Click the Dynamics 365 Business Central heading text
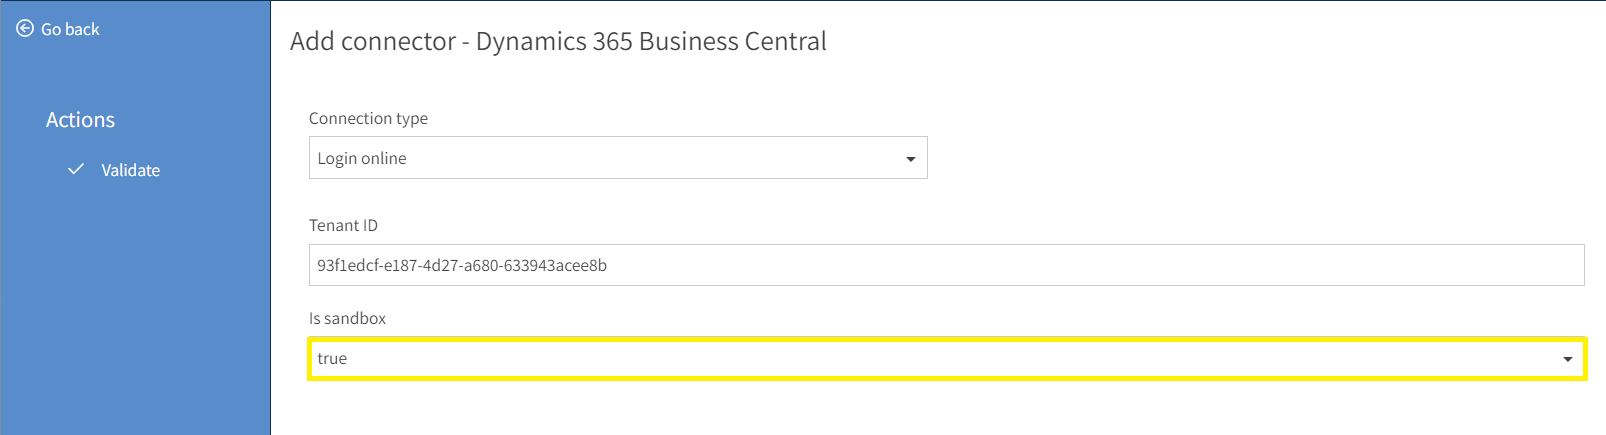Screen dimensions: 1606x435 pos(651,41)
